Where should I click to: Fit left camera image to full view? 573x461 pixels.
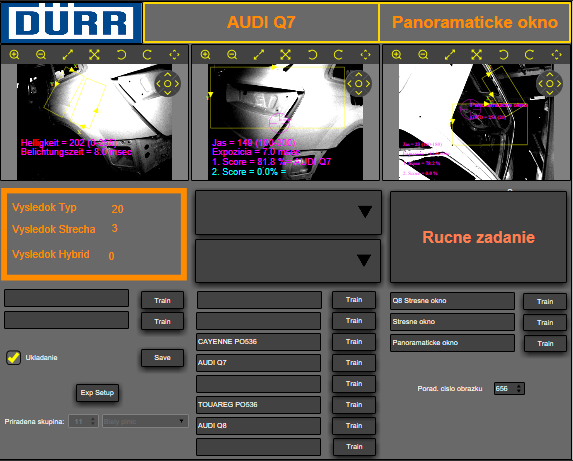pos(94,55)
